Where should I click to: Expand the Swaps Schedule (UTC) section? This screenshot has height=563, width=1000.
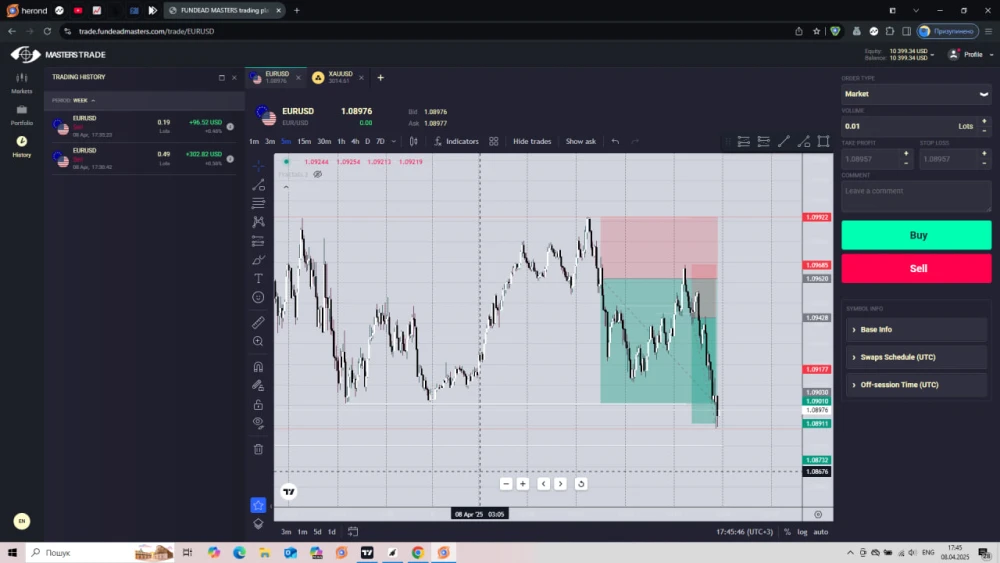click(915, 357)
